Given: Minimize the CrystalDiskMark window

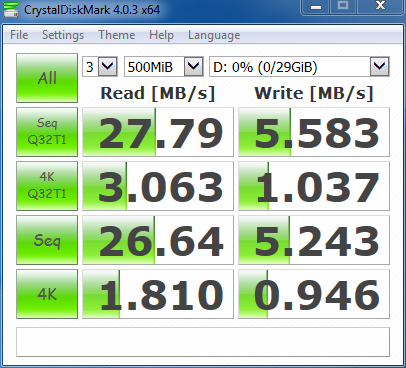Looking at the screenshot, I should point(316,7).
